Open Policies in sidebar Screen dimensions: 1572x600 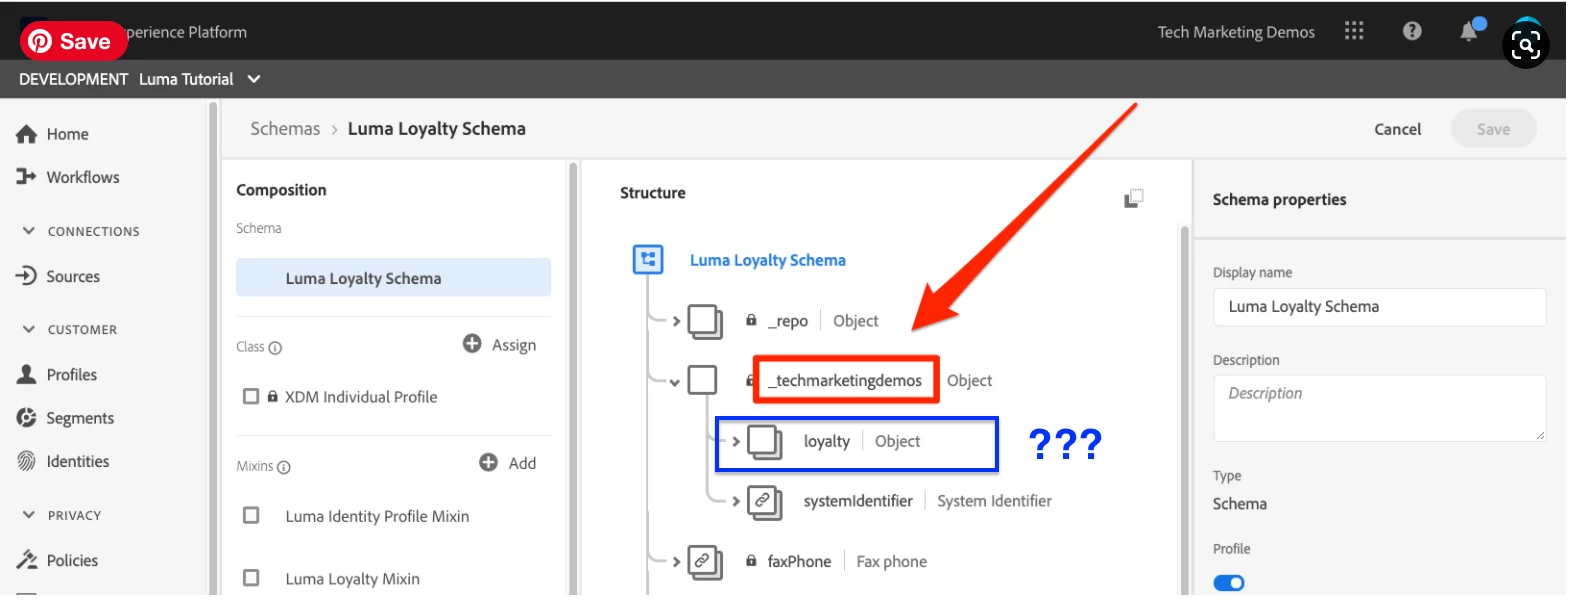pyautogui.click(x=72, y=560)
